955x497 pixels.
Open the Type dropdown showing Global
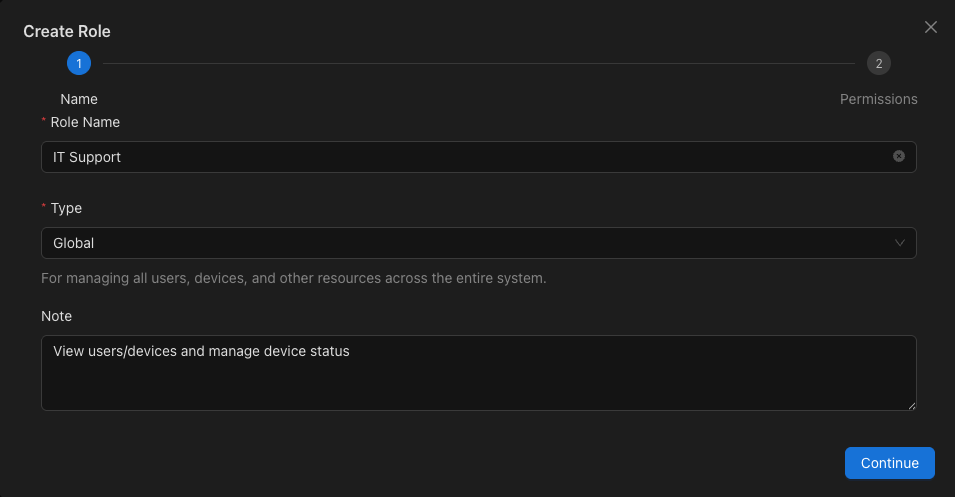click(479, 243)
